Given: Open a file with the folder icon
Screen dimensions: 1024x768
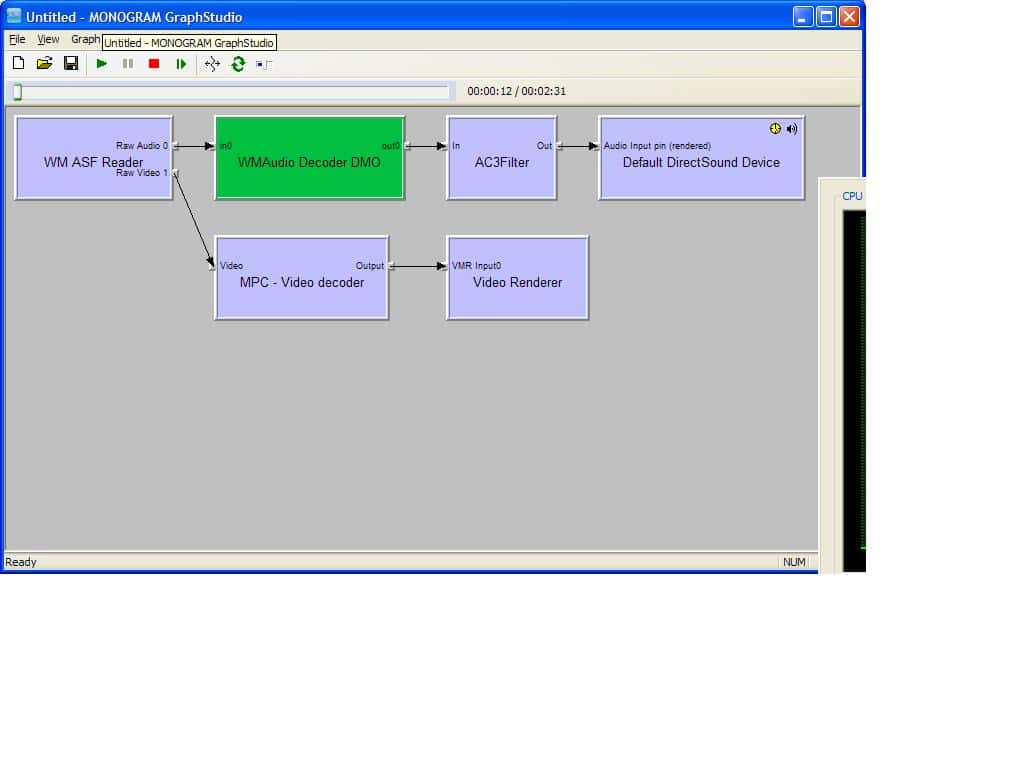Looking at the screenshot, I should coord(44,63).
